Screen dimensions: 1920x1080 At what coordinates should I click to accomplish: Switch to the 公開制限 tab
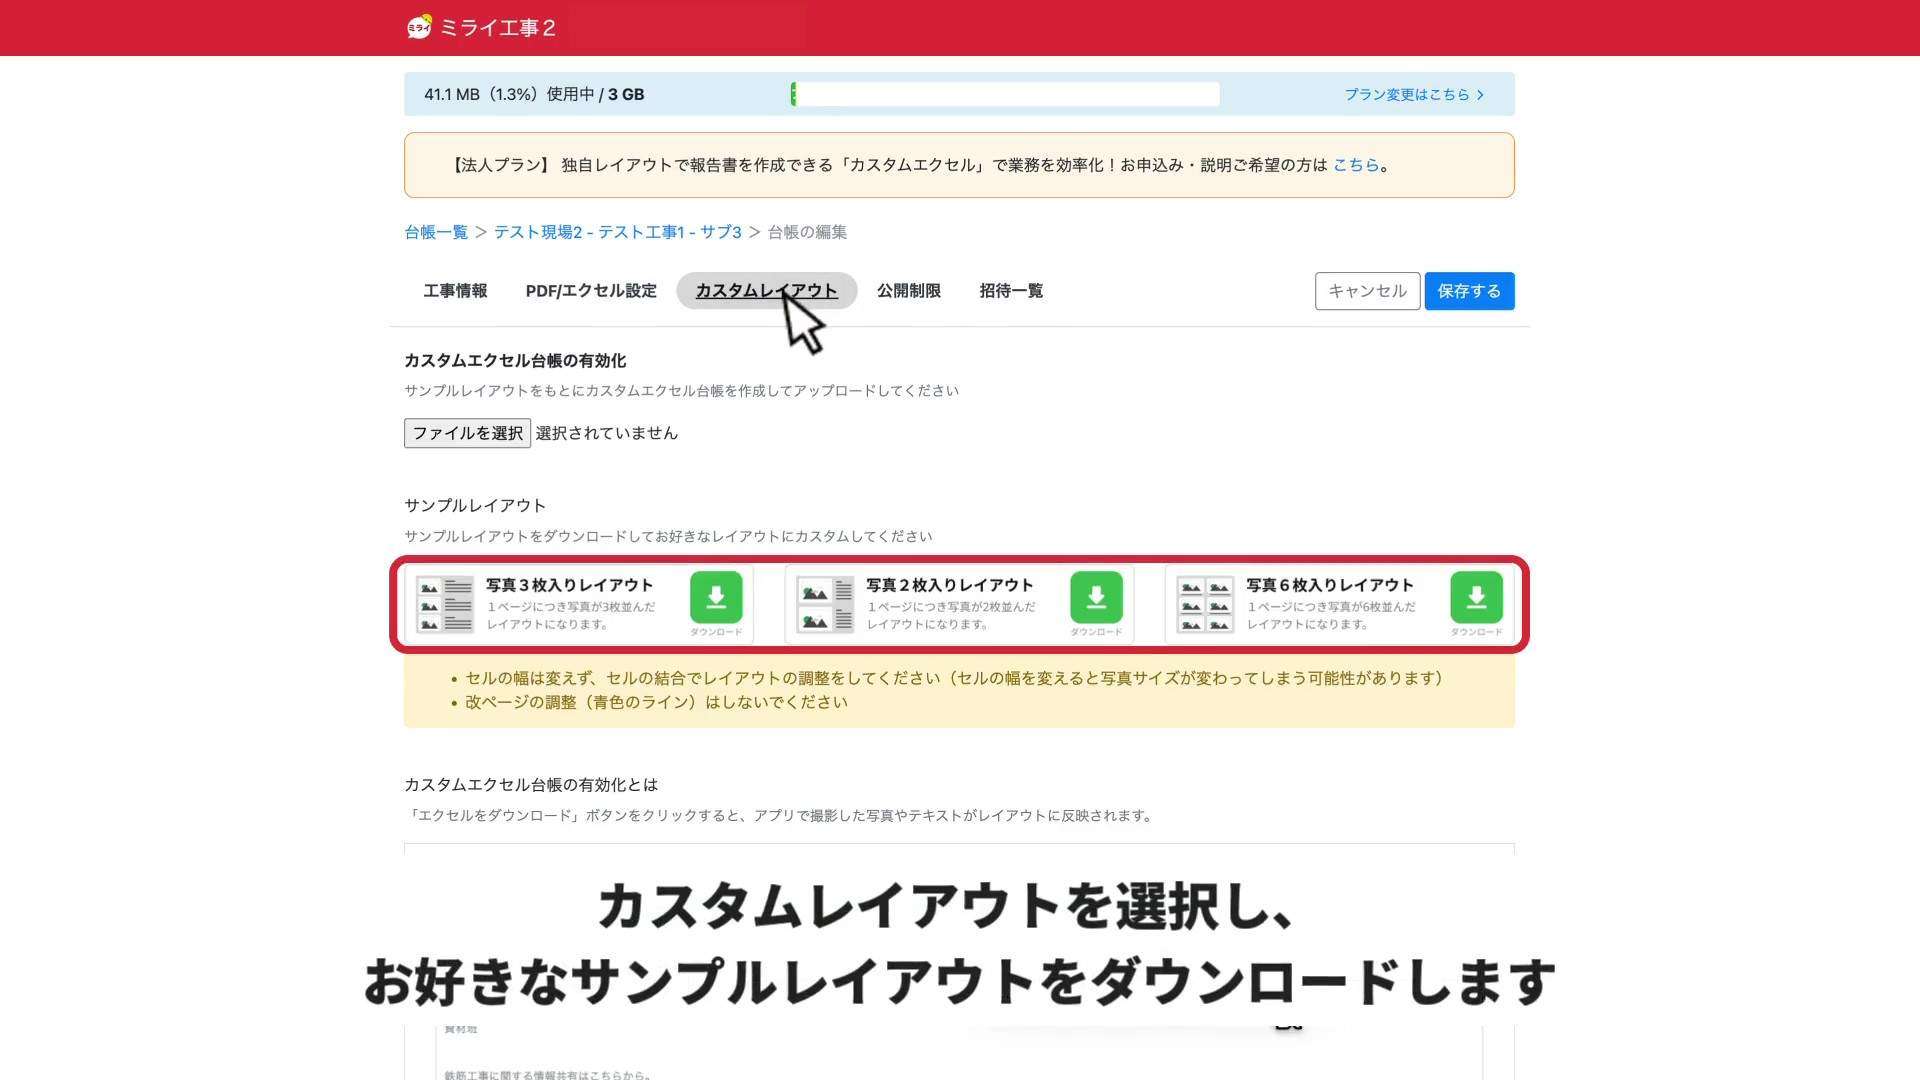click(x=909, y=291)
